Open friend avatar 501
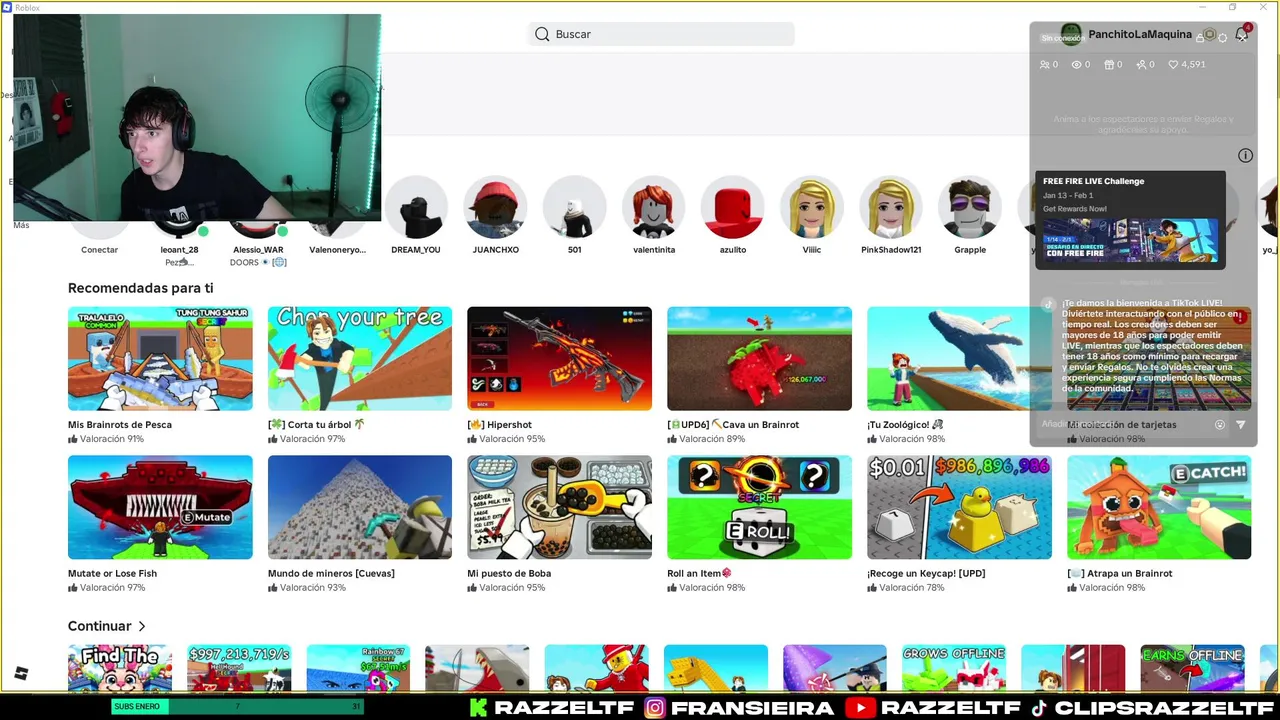The image size is (1280, 720). point(575,207)
